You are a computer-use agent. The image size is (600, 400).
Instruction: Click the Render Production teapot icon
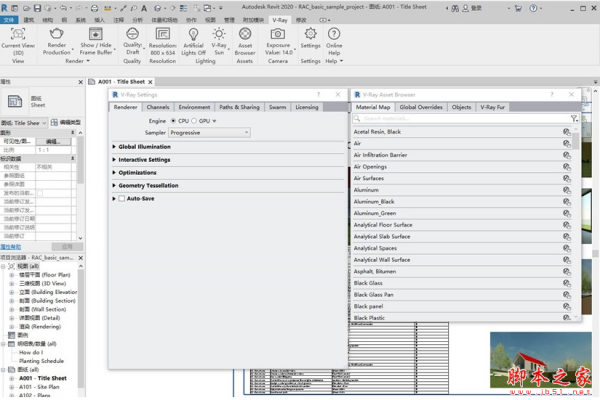coord(56,35)
